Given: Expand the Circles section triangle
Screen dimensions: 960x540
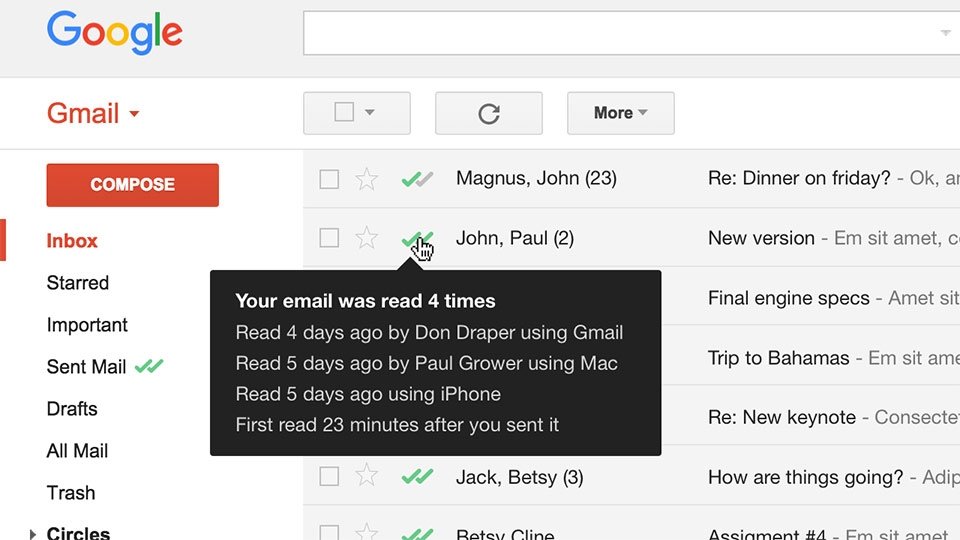Looking at the screenshot, I should tap(32, 534).
